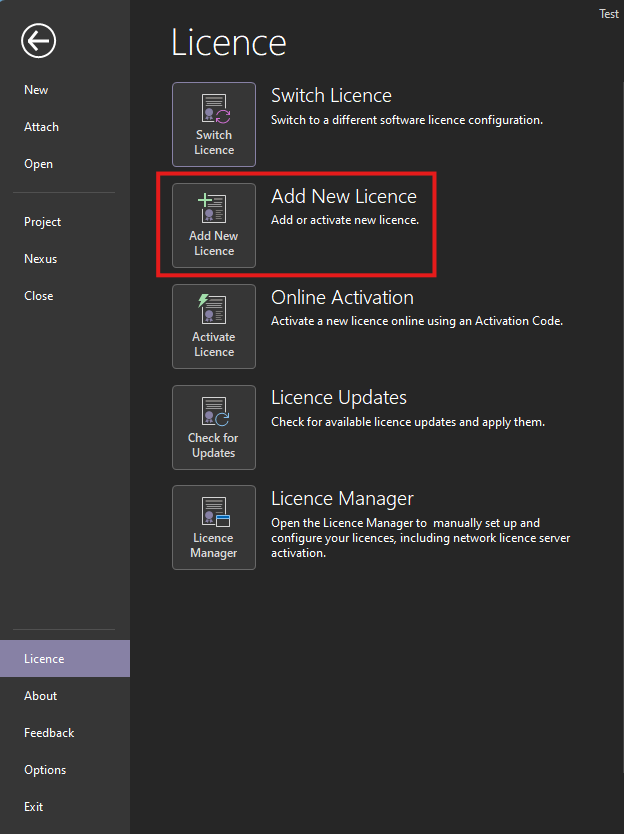Image resolution: width=624 pixels, height=834 pixels.
Task: Open the Activate Licence icon
Action: pyautogui.click(x=213, y=325)
